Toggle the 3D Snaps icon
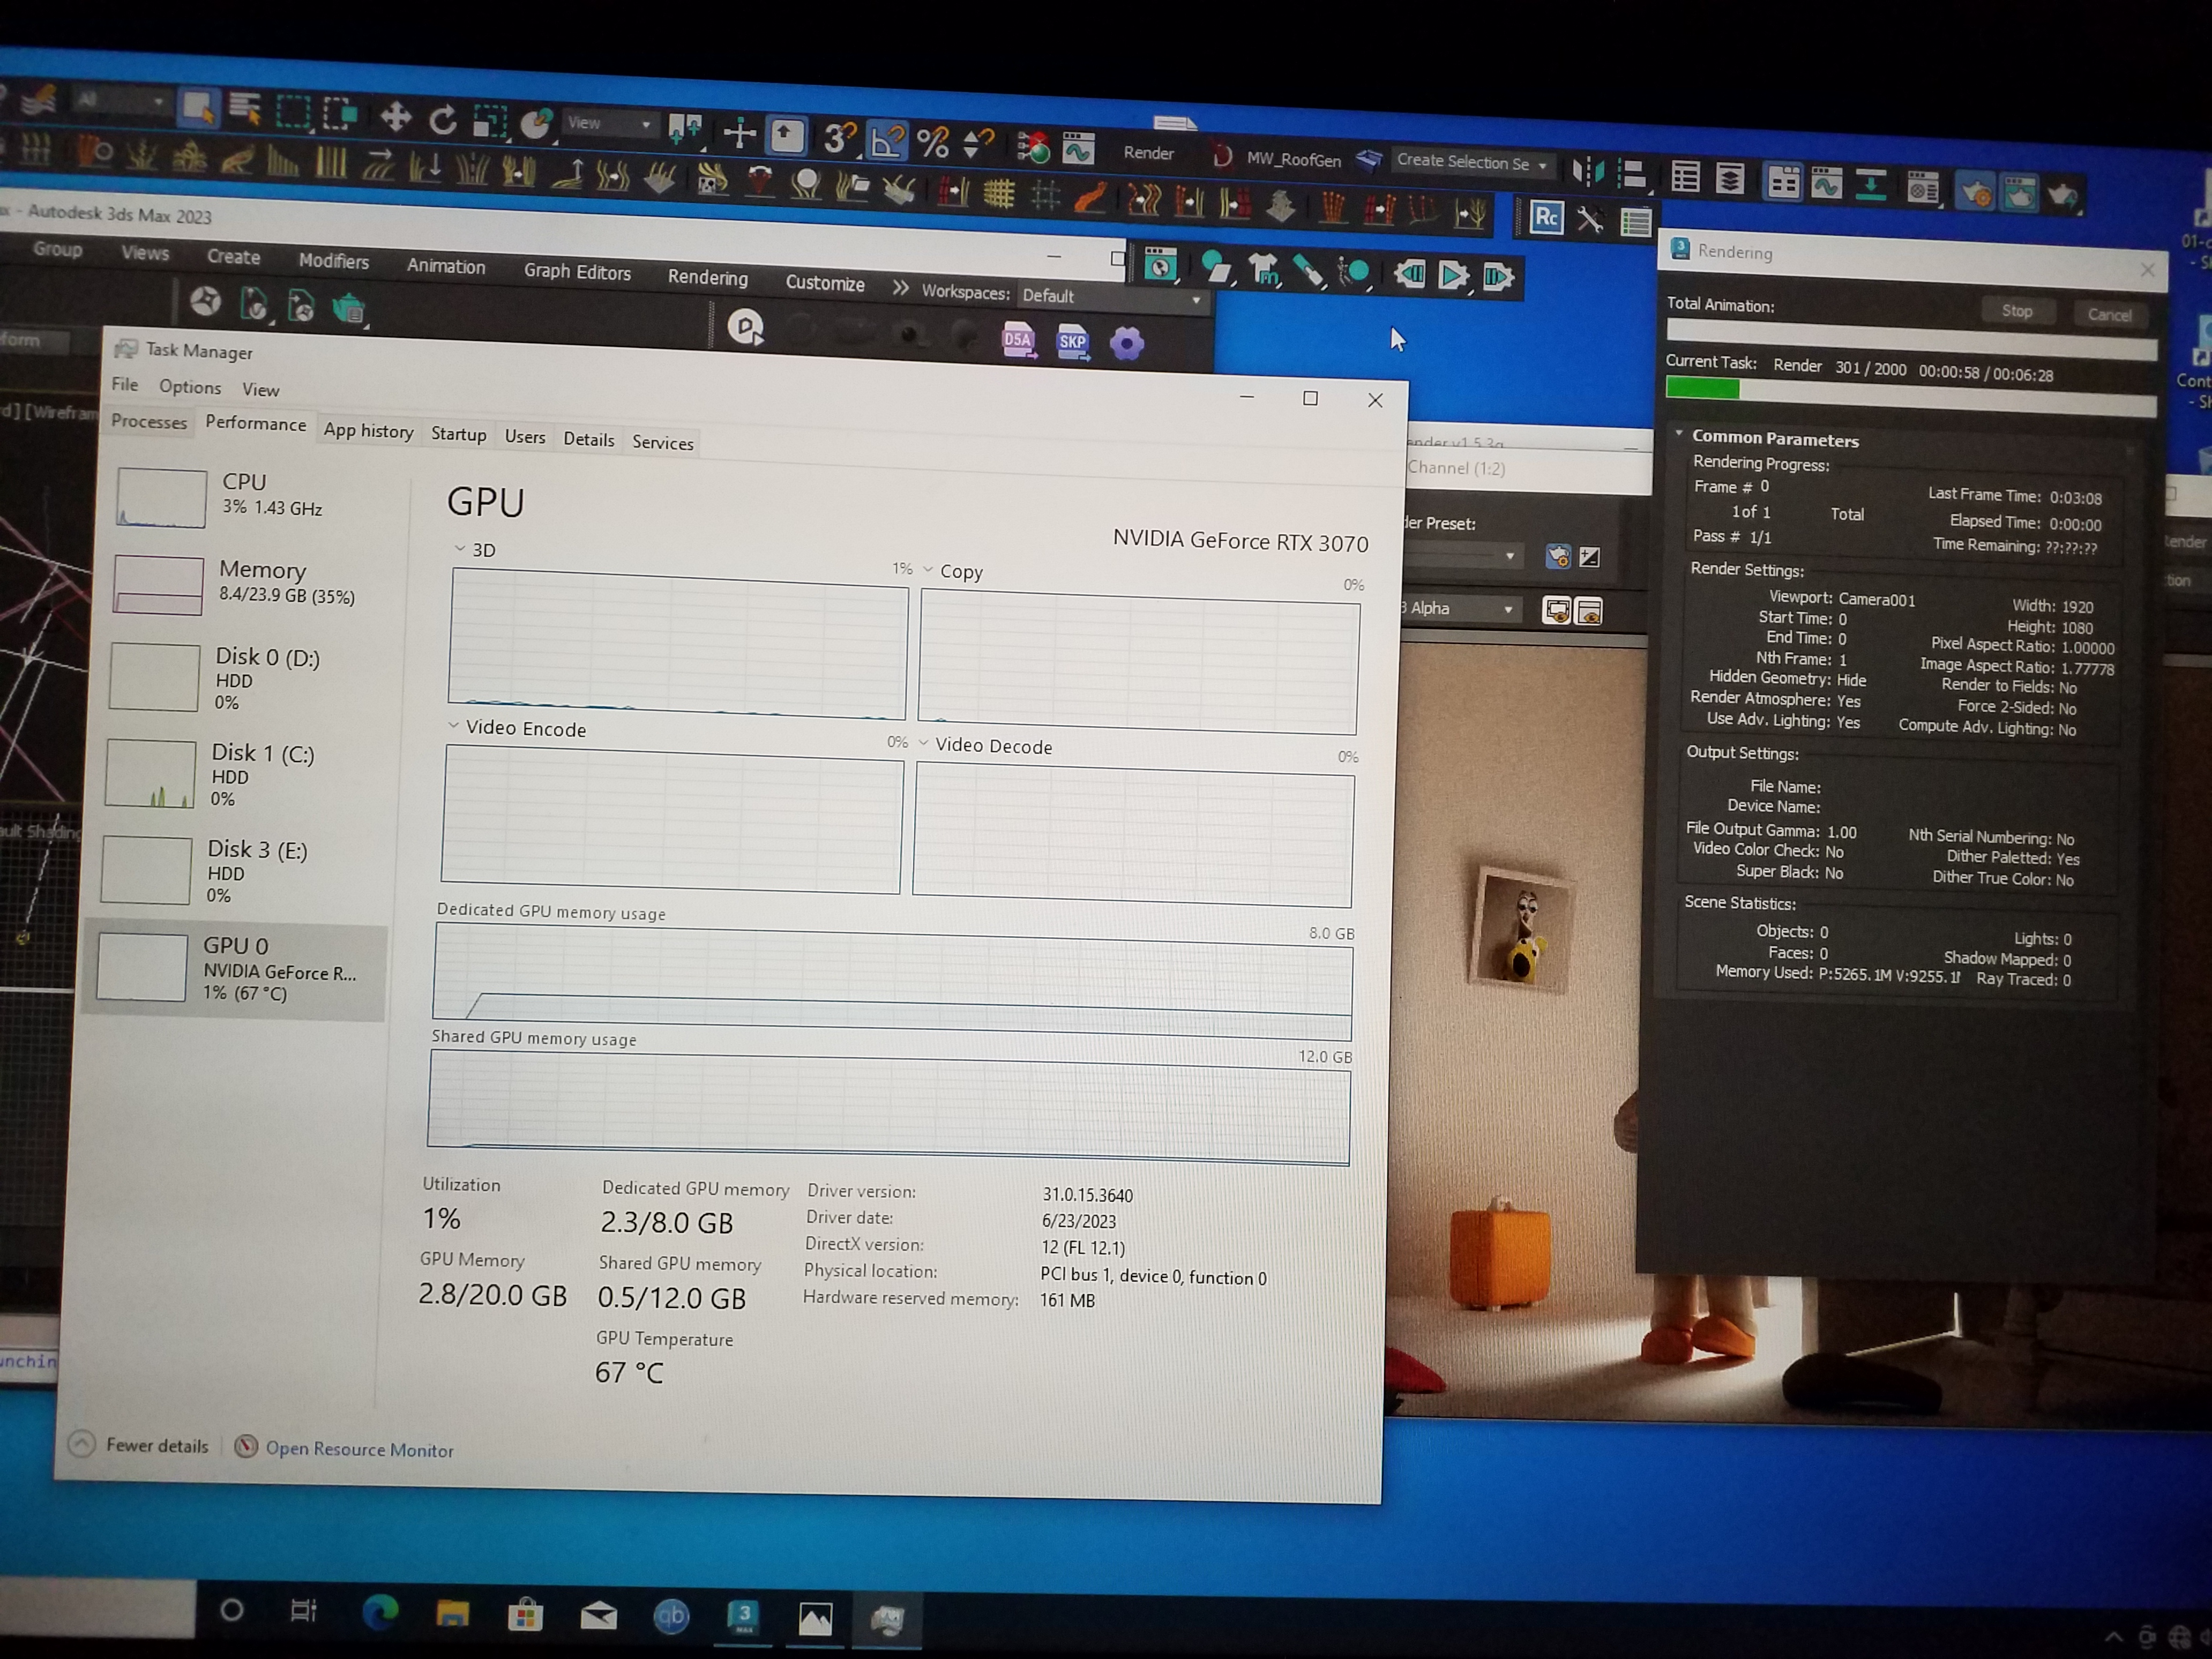The image size is (2212, 1659). pos(839,139)
